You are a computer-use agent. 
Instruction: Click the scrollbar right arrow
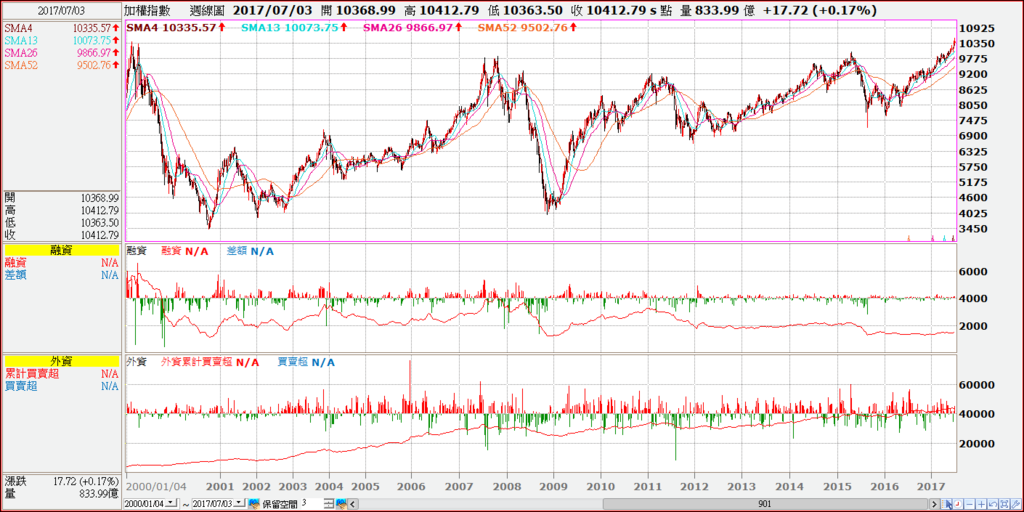(x=934, y=504)
